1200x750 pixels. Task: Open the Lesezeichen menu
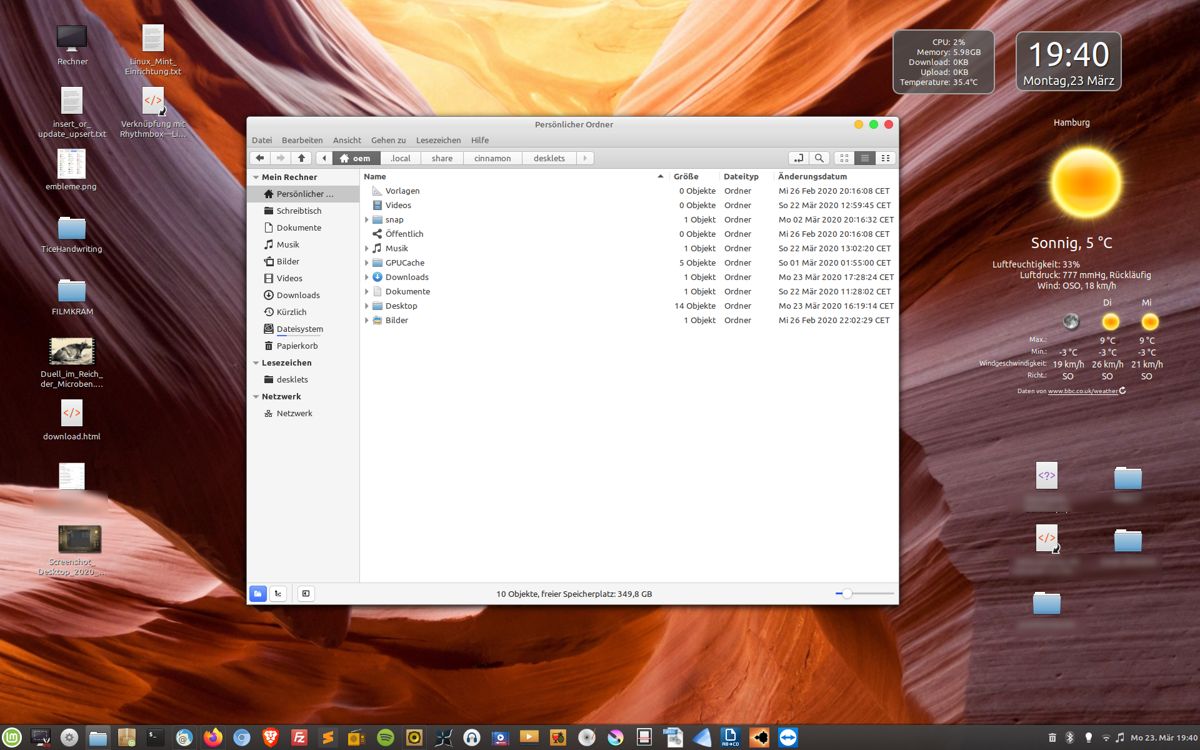click(x=438, y=140)
